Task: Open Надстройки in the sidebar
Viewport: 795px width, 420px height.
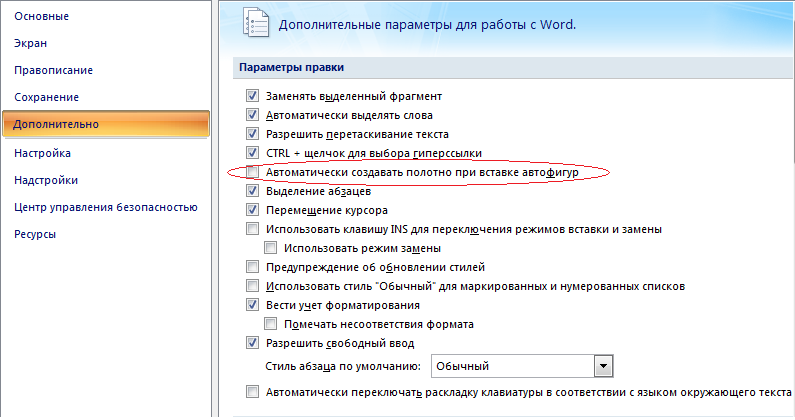Action: point(46,180)
